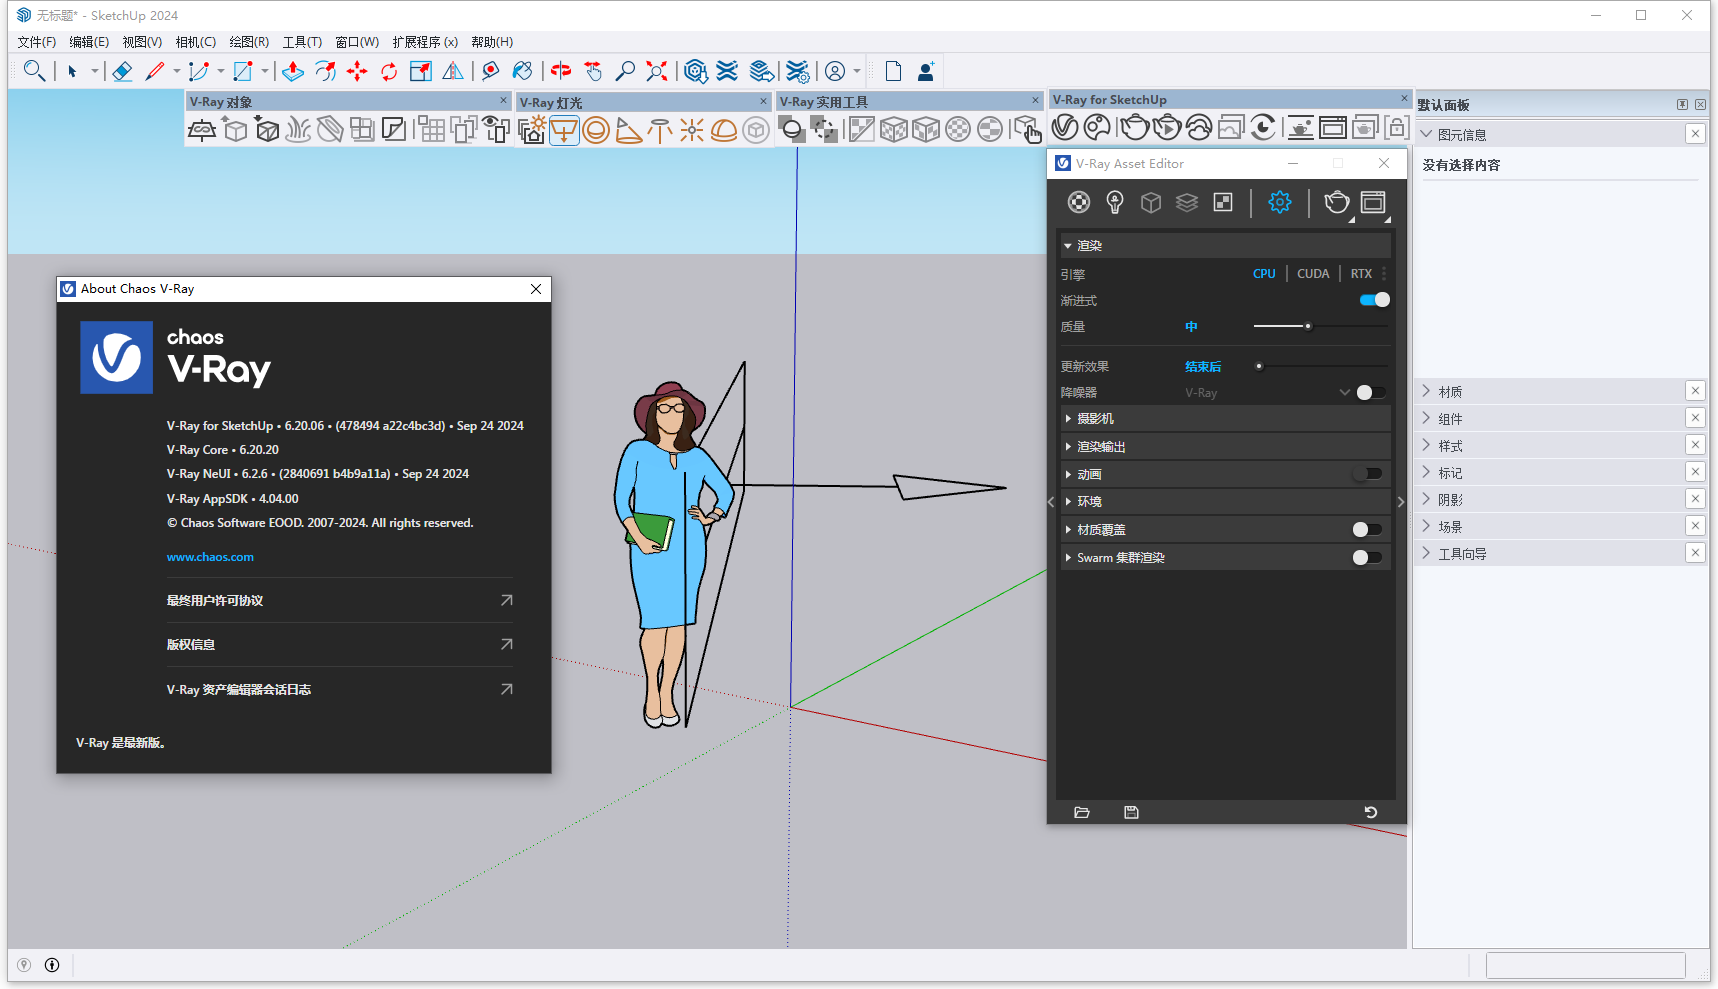Image resolution: width=1718 pixels, height=989 pixels.
Task: Open the Settings gear in Asset Editor
Action: point(1280,202)
